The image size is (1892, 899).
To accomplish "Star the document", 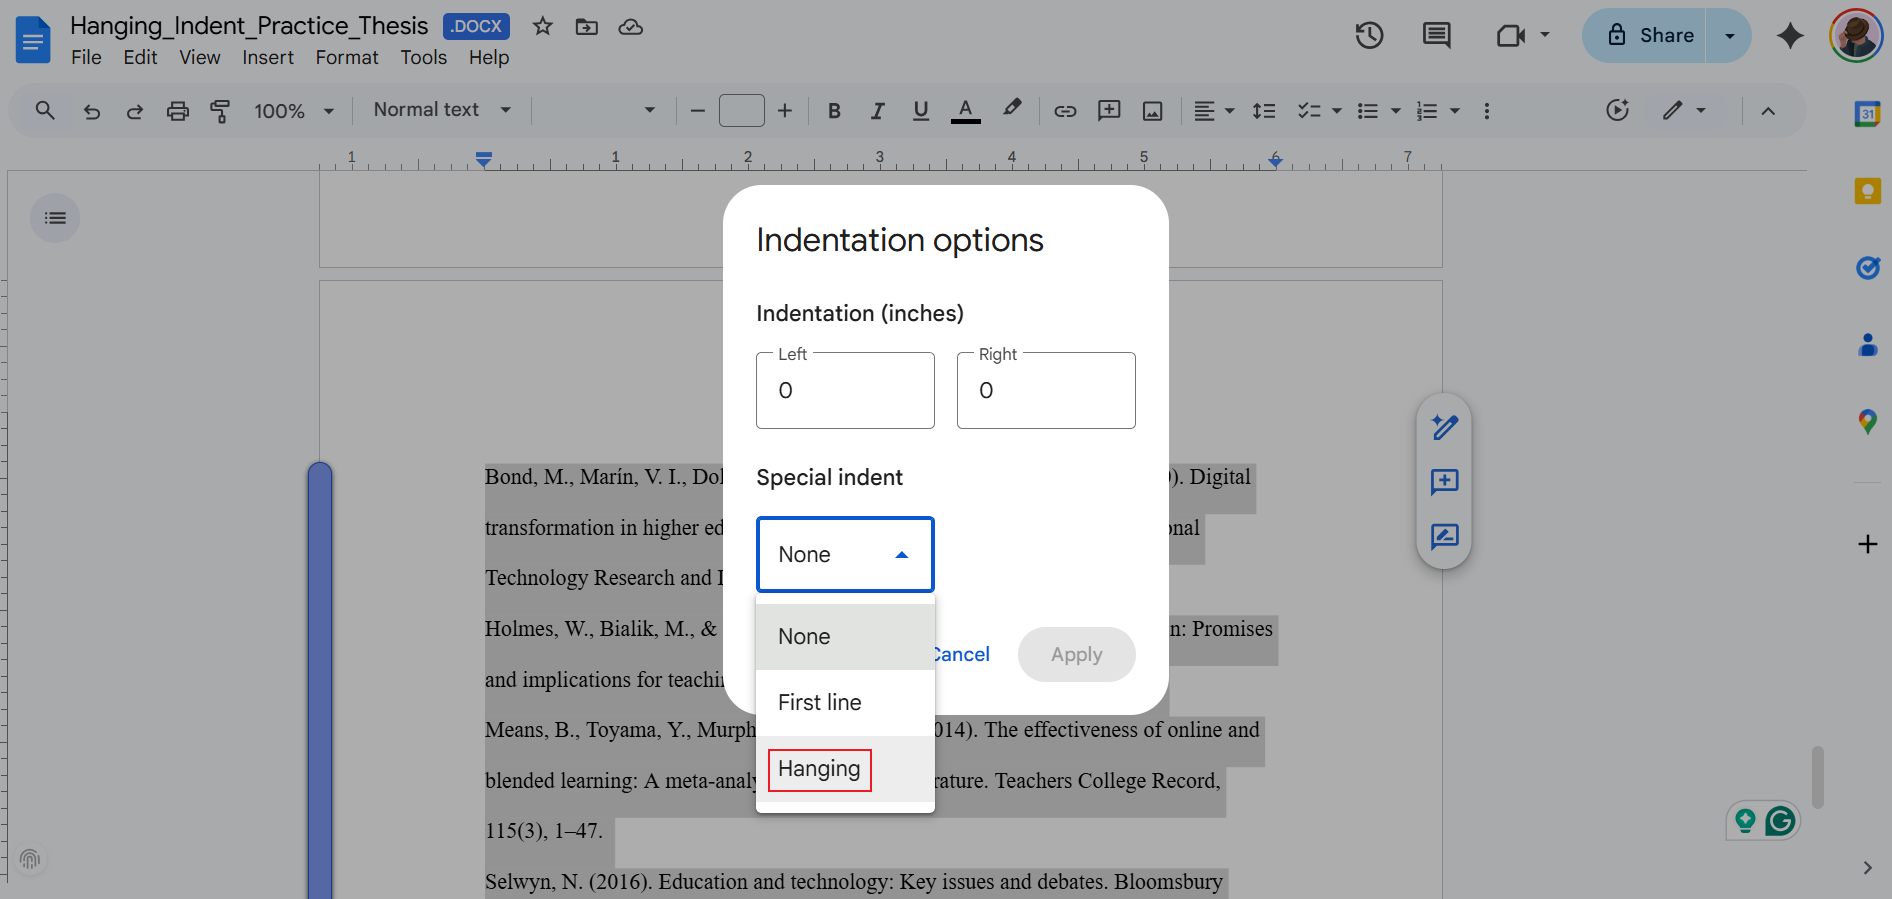I will 543,27.
